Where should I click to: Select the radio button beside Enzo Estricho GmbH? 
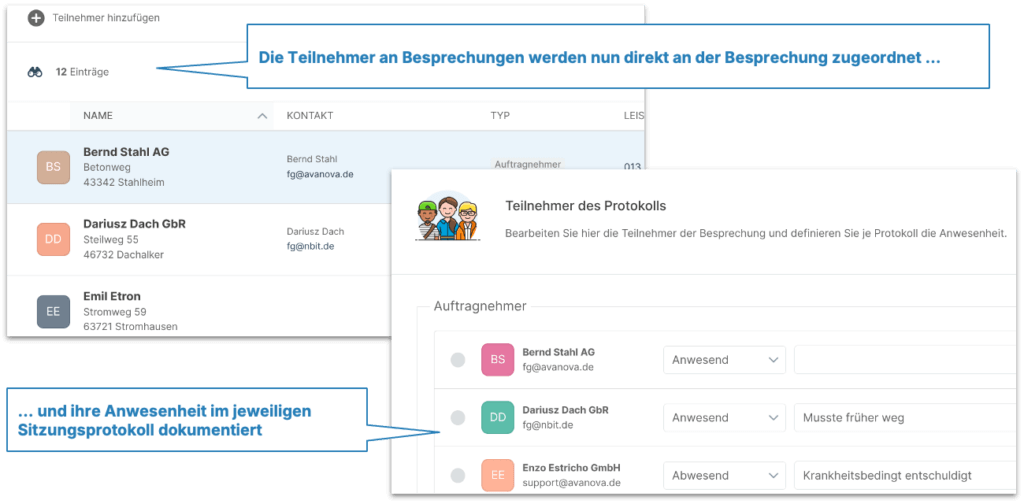458,475
